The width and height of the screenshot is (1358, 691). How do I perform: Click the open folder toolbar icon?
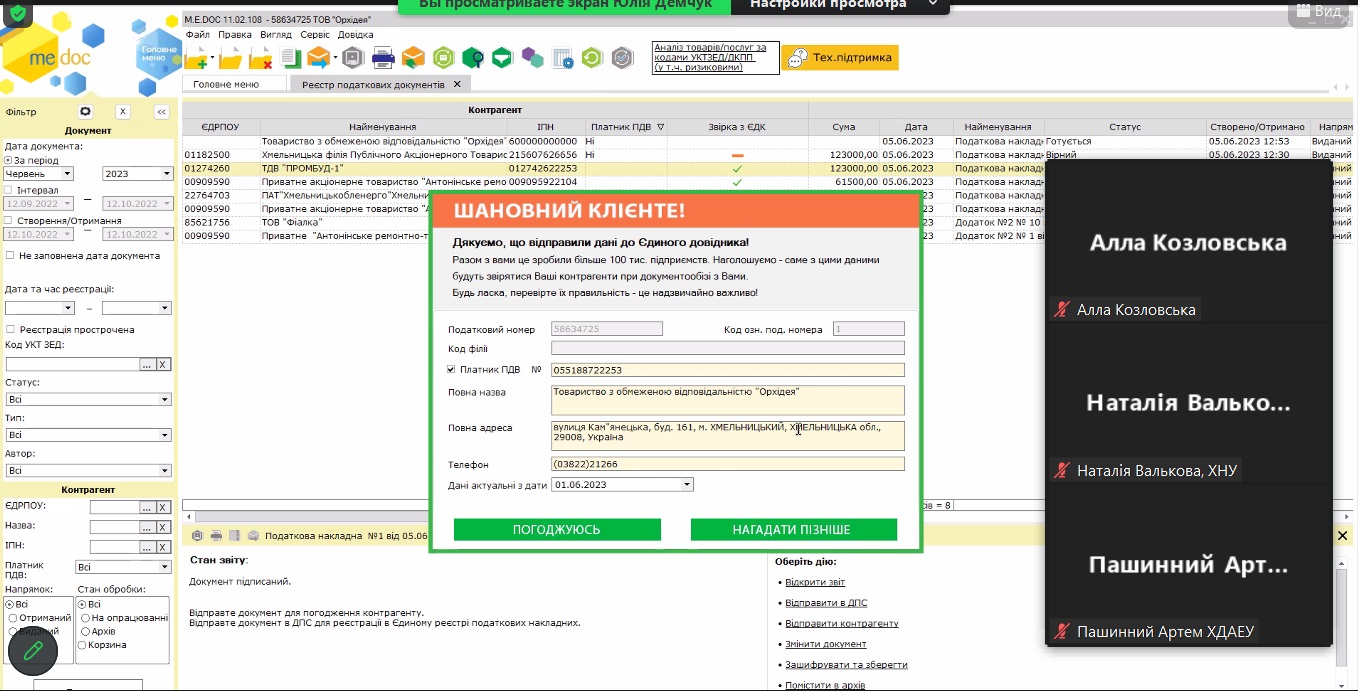pos(231,58)
